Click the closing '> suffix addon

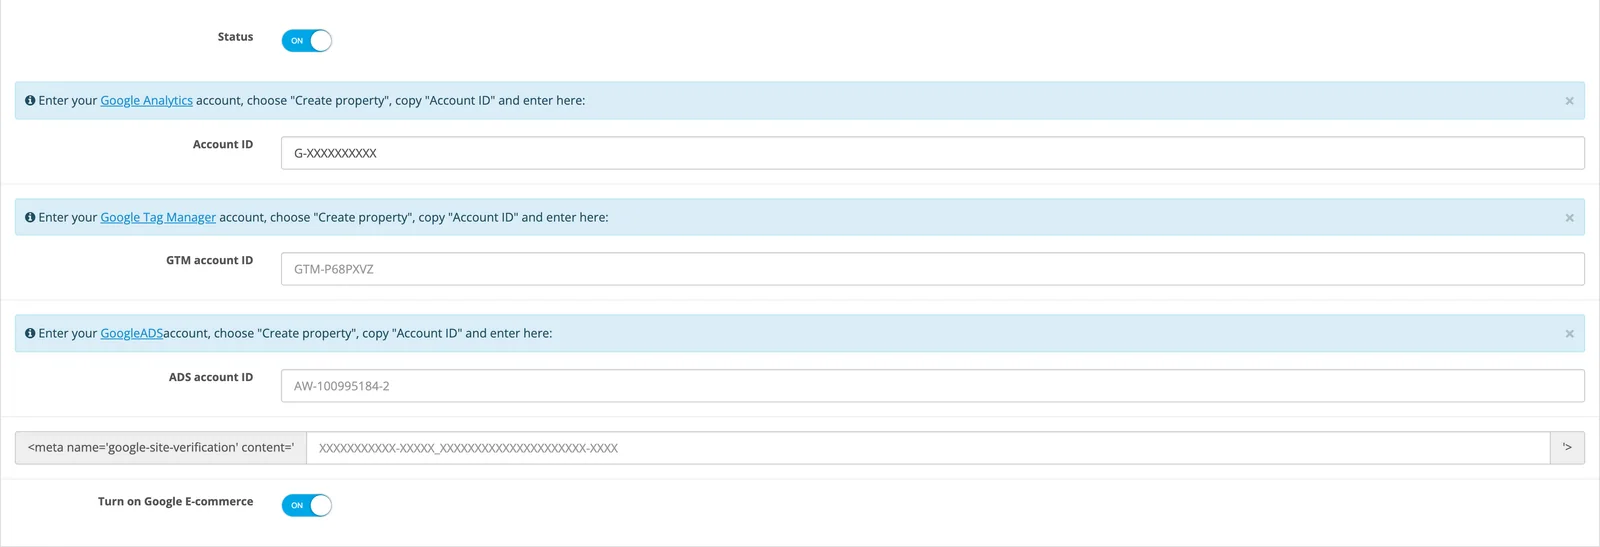tap(1567, 448)
